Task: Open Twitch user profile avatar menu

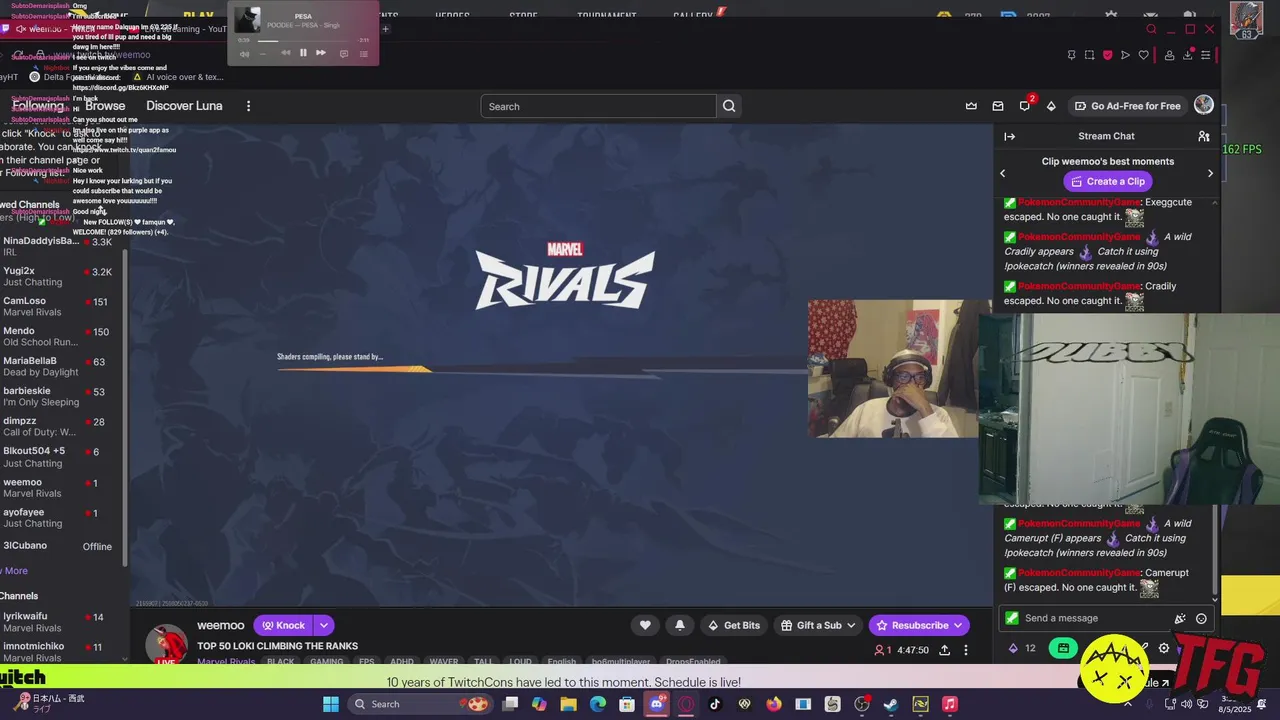Action: 1204,105
